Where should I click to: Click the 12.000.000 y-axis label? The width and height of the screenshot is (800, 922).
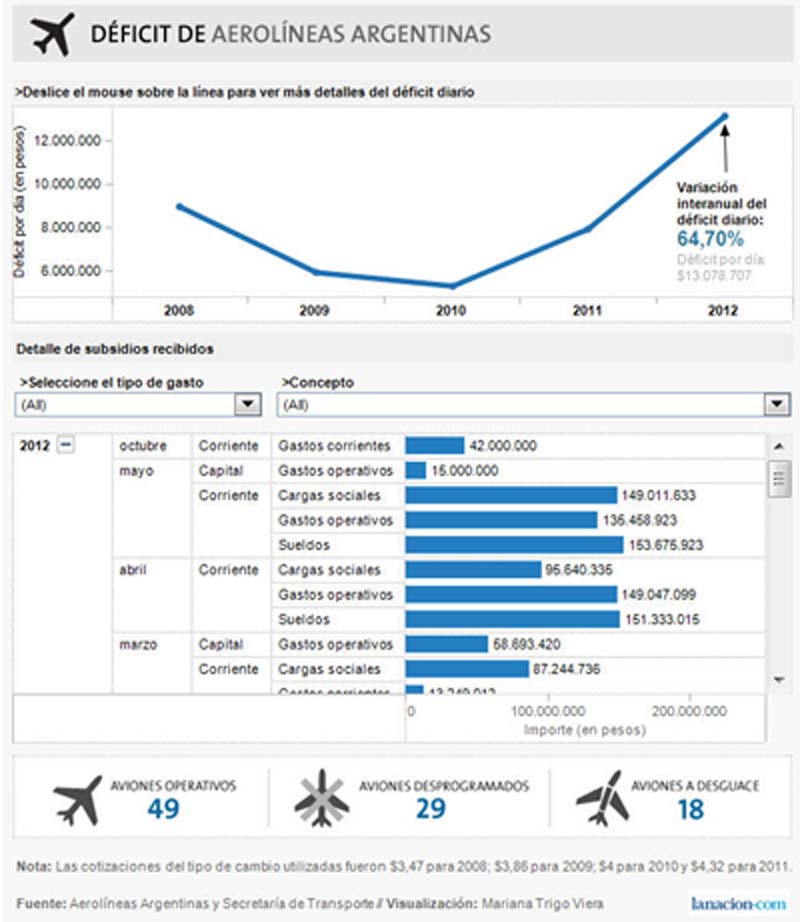68,140
